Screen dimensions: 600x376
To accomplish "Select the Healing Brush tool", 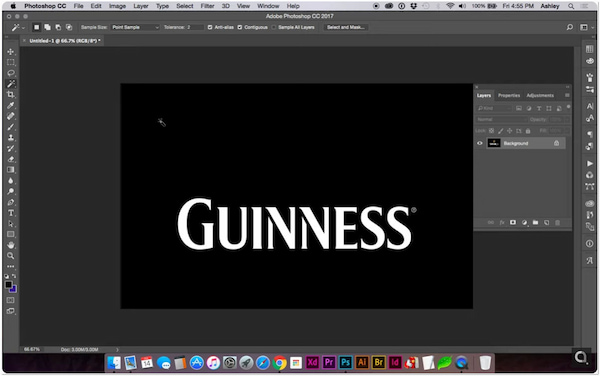I will click(11, 116).
